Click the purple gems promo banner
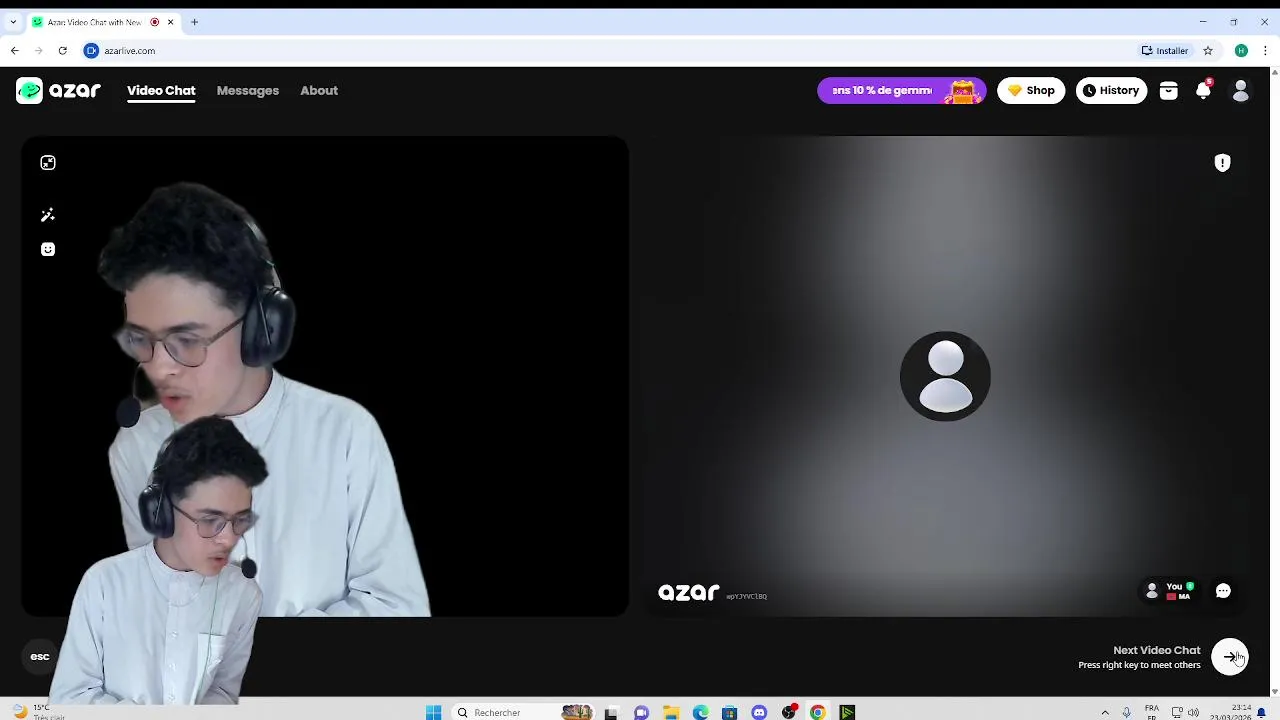The image size is (1280, 720). point(901,91)
